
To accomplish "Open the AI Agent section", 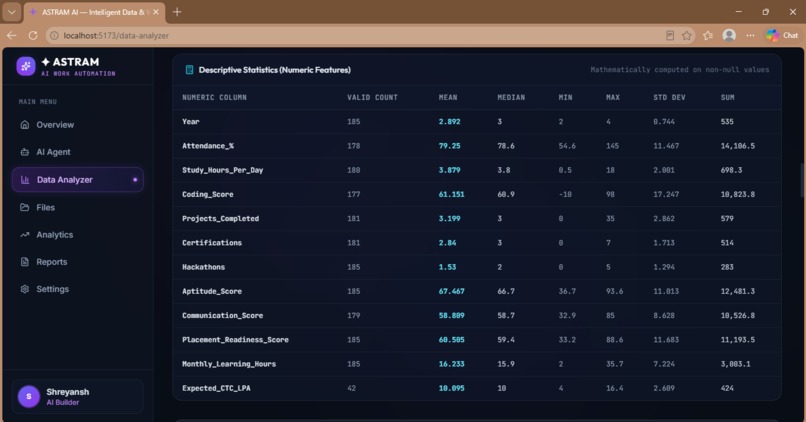I will coord(78,152).
